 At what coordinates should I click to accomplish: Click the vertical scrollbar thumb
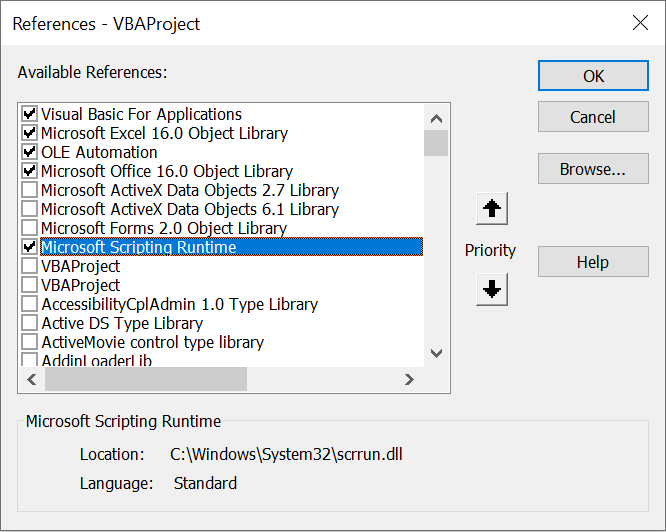click(x=436, y=143)
